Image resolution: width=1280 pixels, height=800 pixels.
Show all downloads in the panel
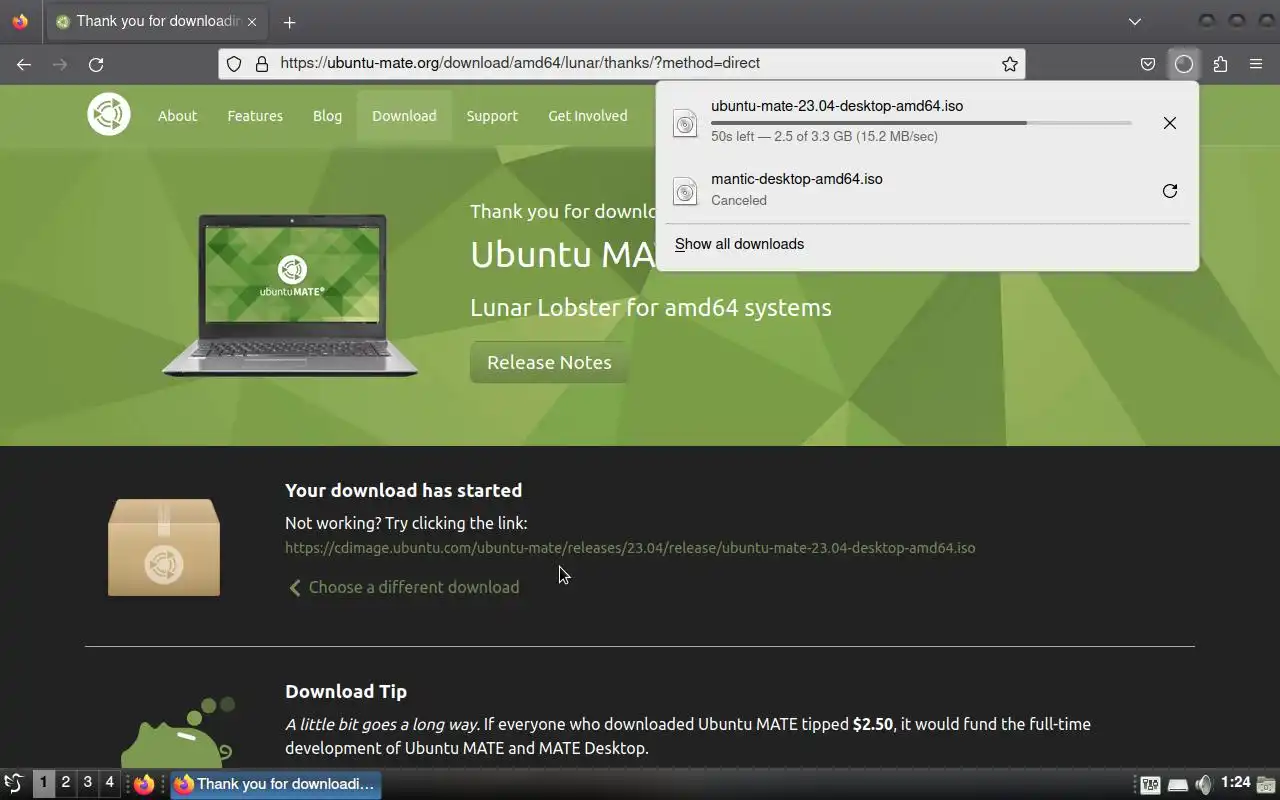coord(739,244)
